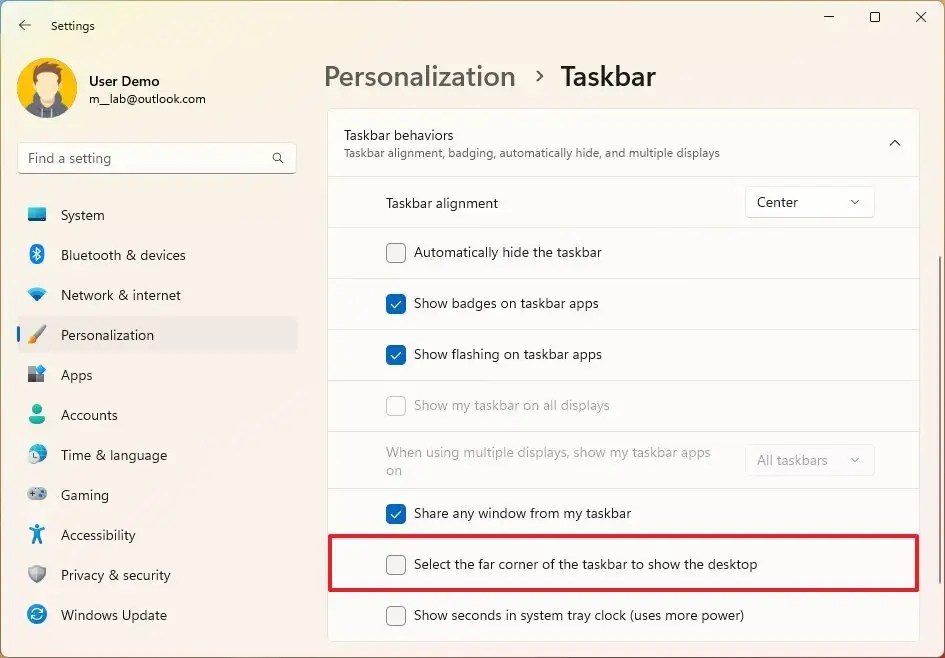This screenshot has height=658, width=945.
Task: Collapse the Taskbar behaviors section
Action: [x=895, y=143]
